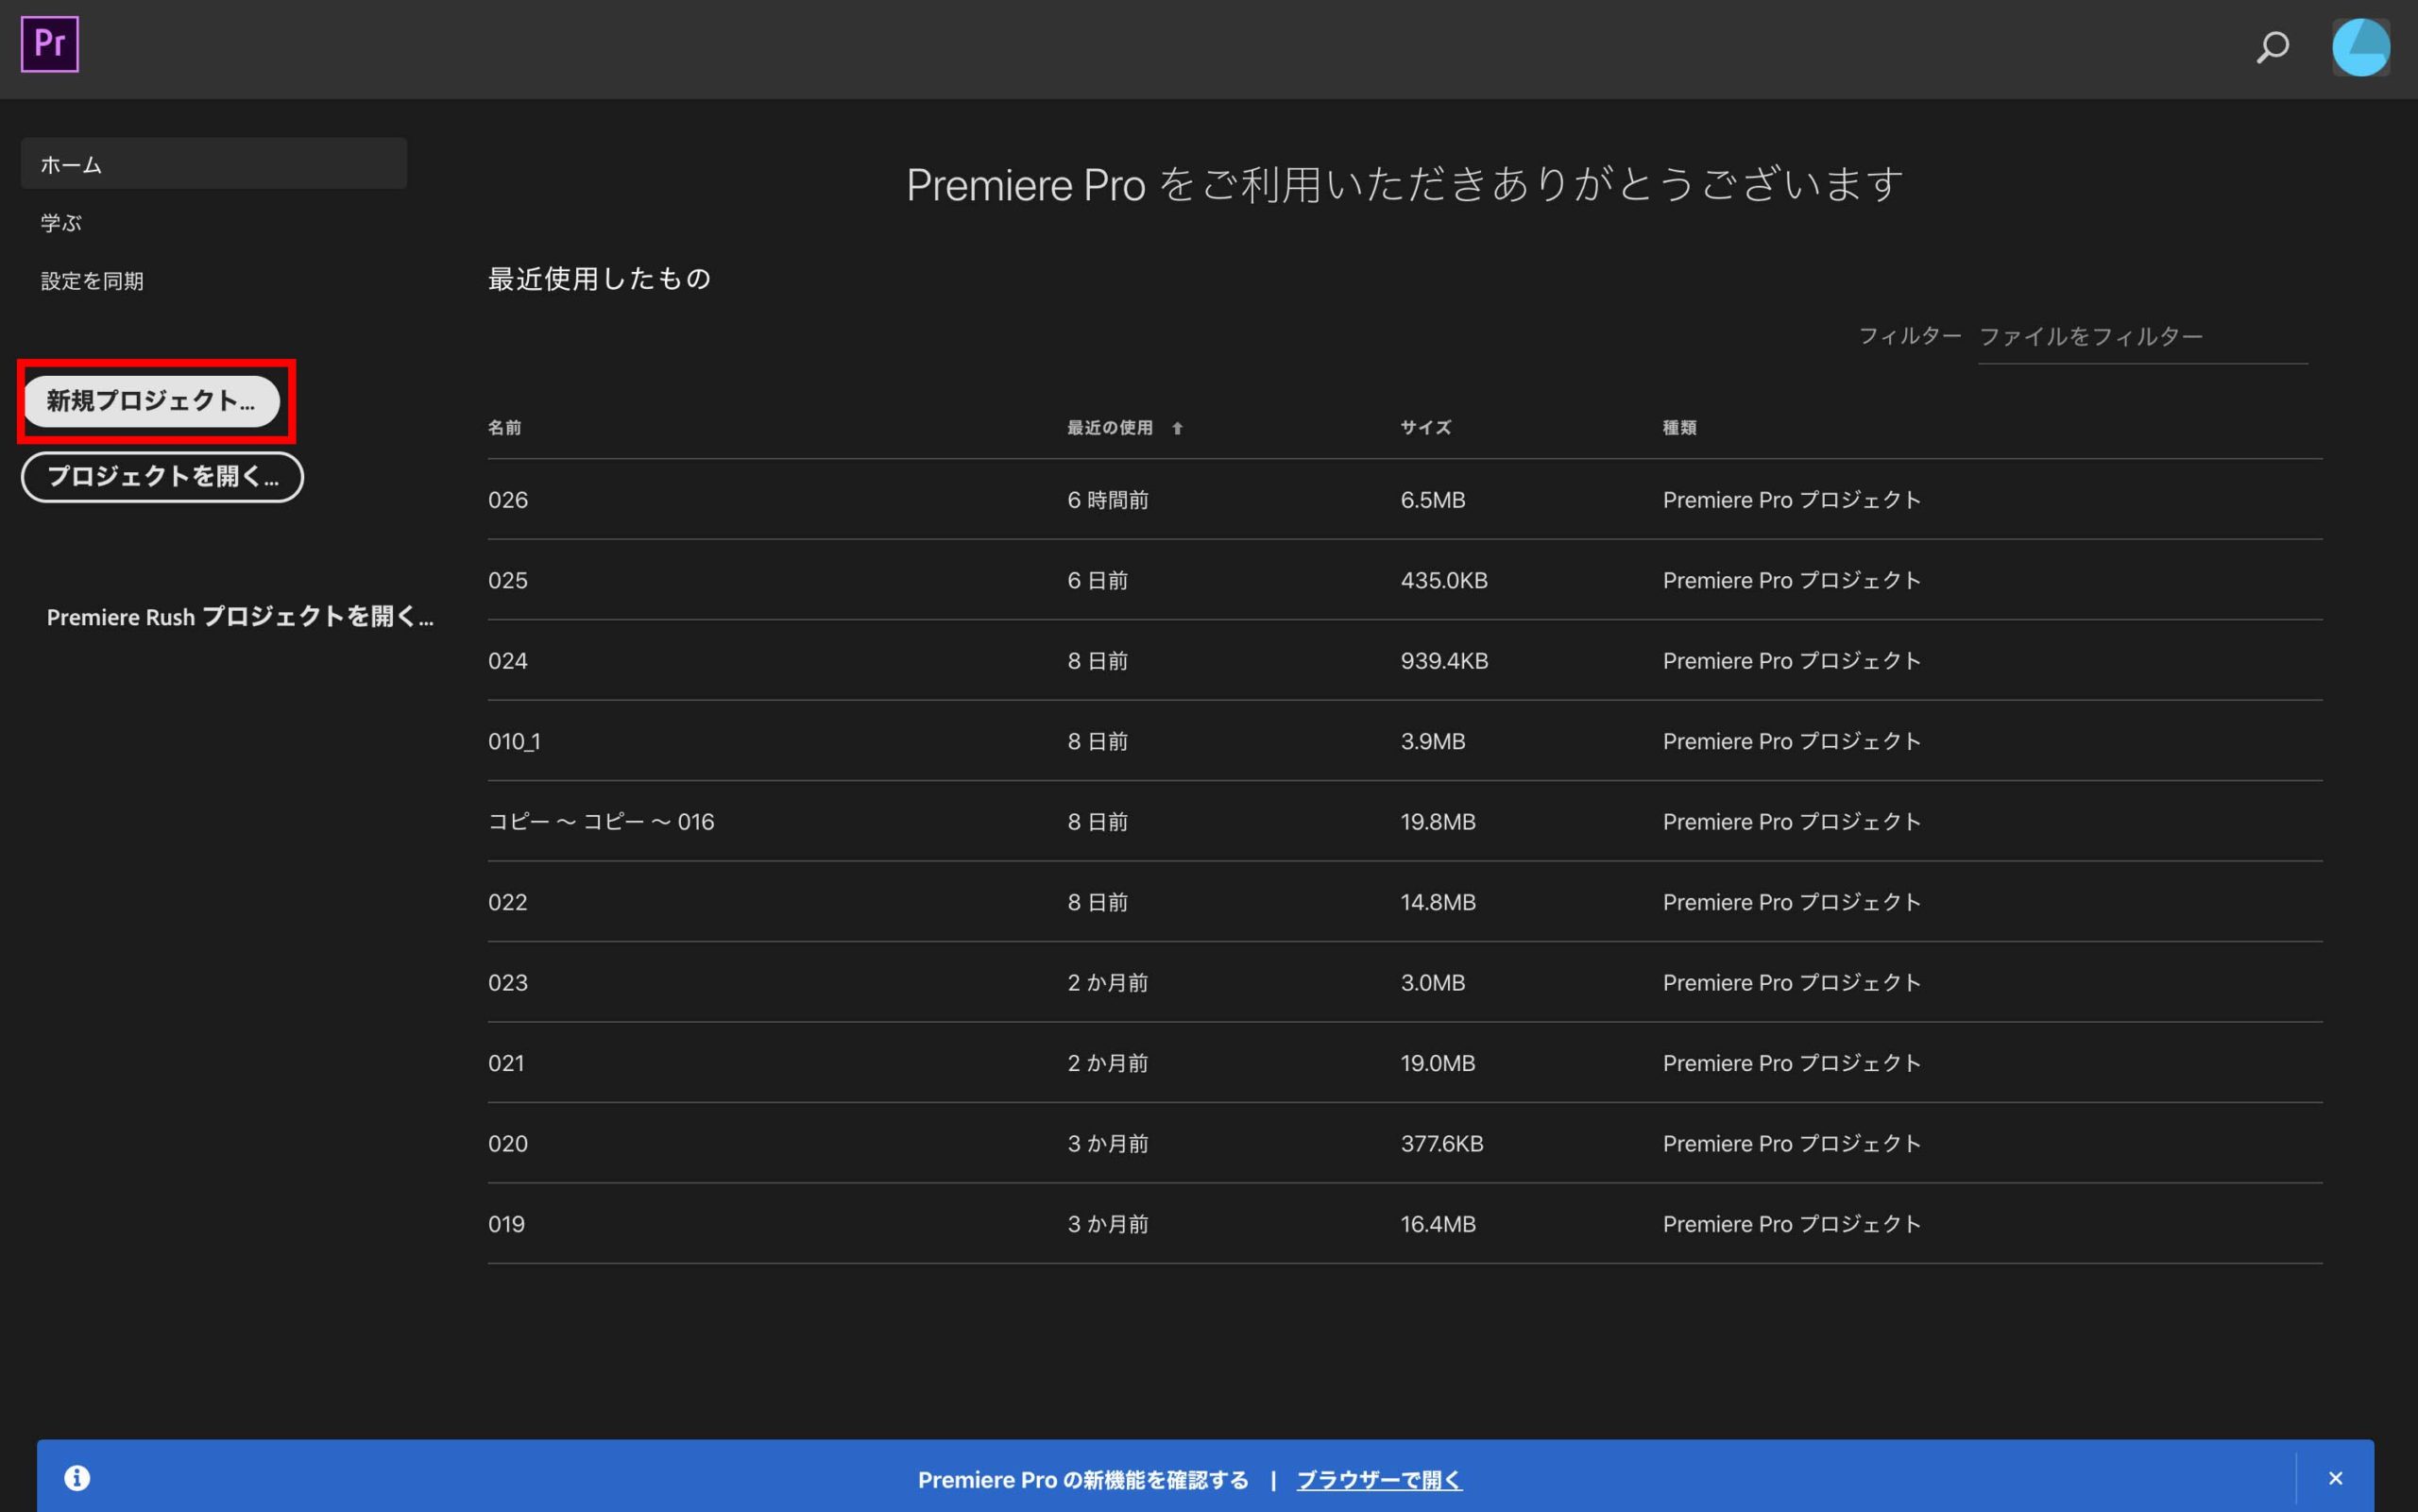Sort by the サイズ column header
The image size is (2418, 1512).
pyautogui.click(x=1425, y=428)
